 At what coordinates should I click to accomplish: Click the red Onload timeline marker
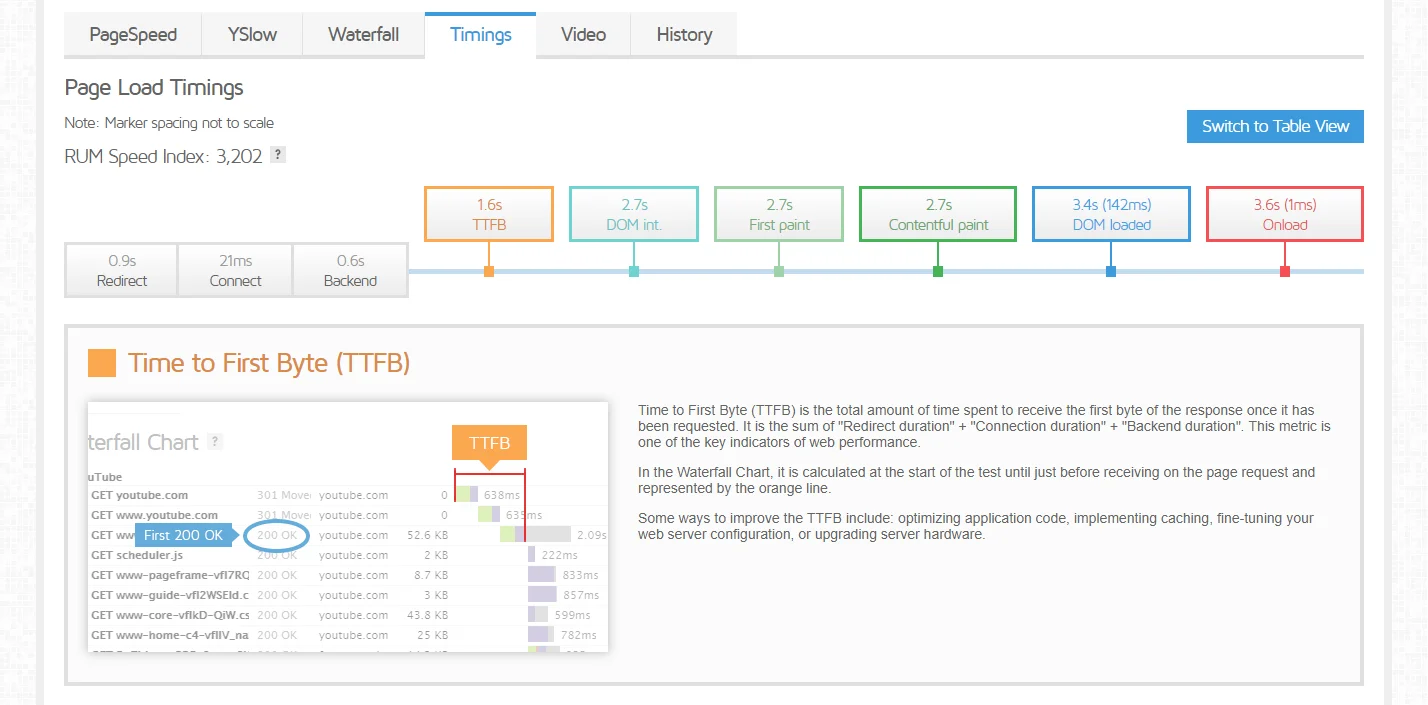pyautogui.click(x=1285, y=271)
